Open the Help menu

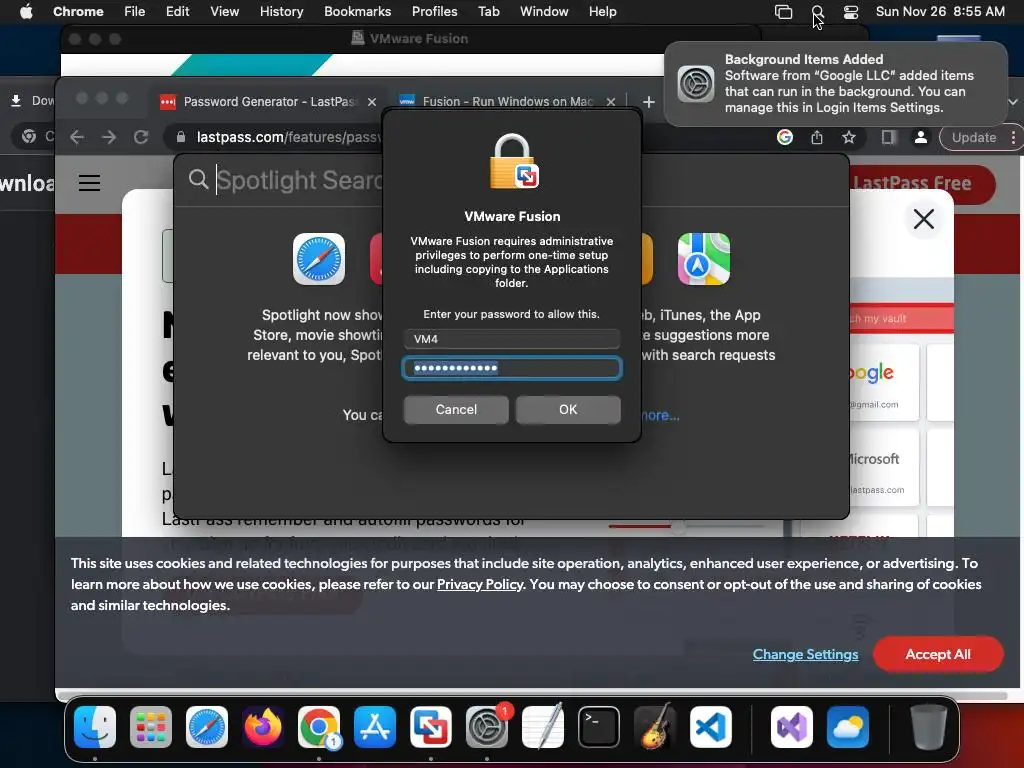tap(602, 11)
